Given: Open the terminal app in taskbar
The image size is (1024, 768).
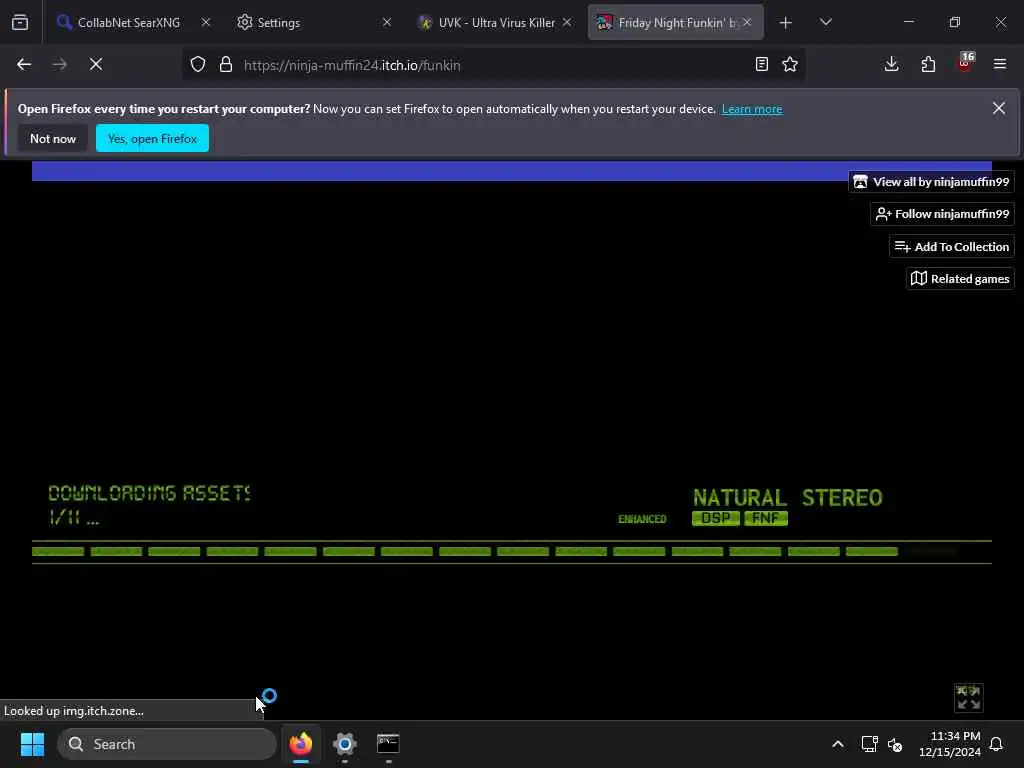Looking at the screenshot, I should click(x=389, y=744).
